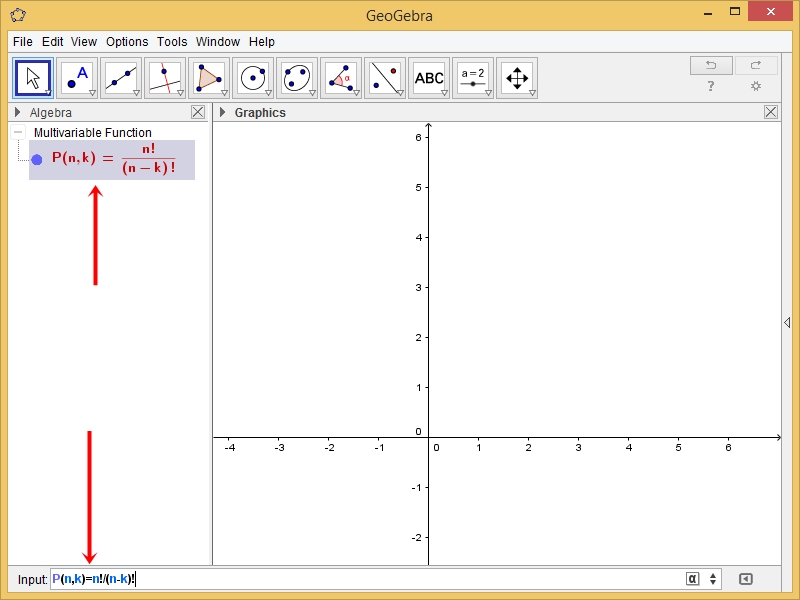
Task: Click the input help panel icon
Action: 745,579
